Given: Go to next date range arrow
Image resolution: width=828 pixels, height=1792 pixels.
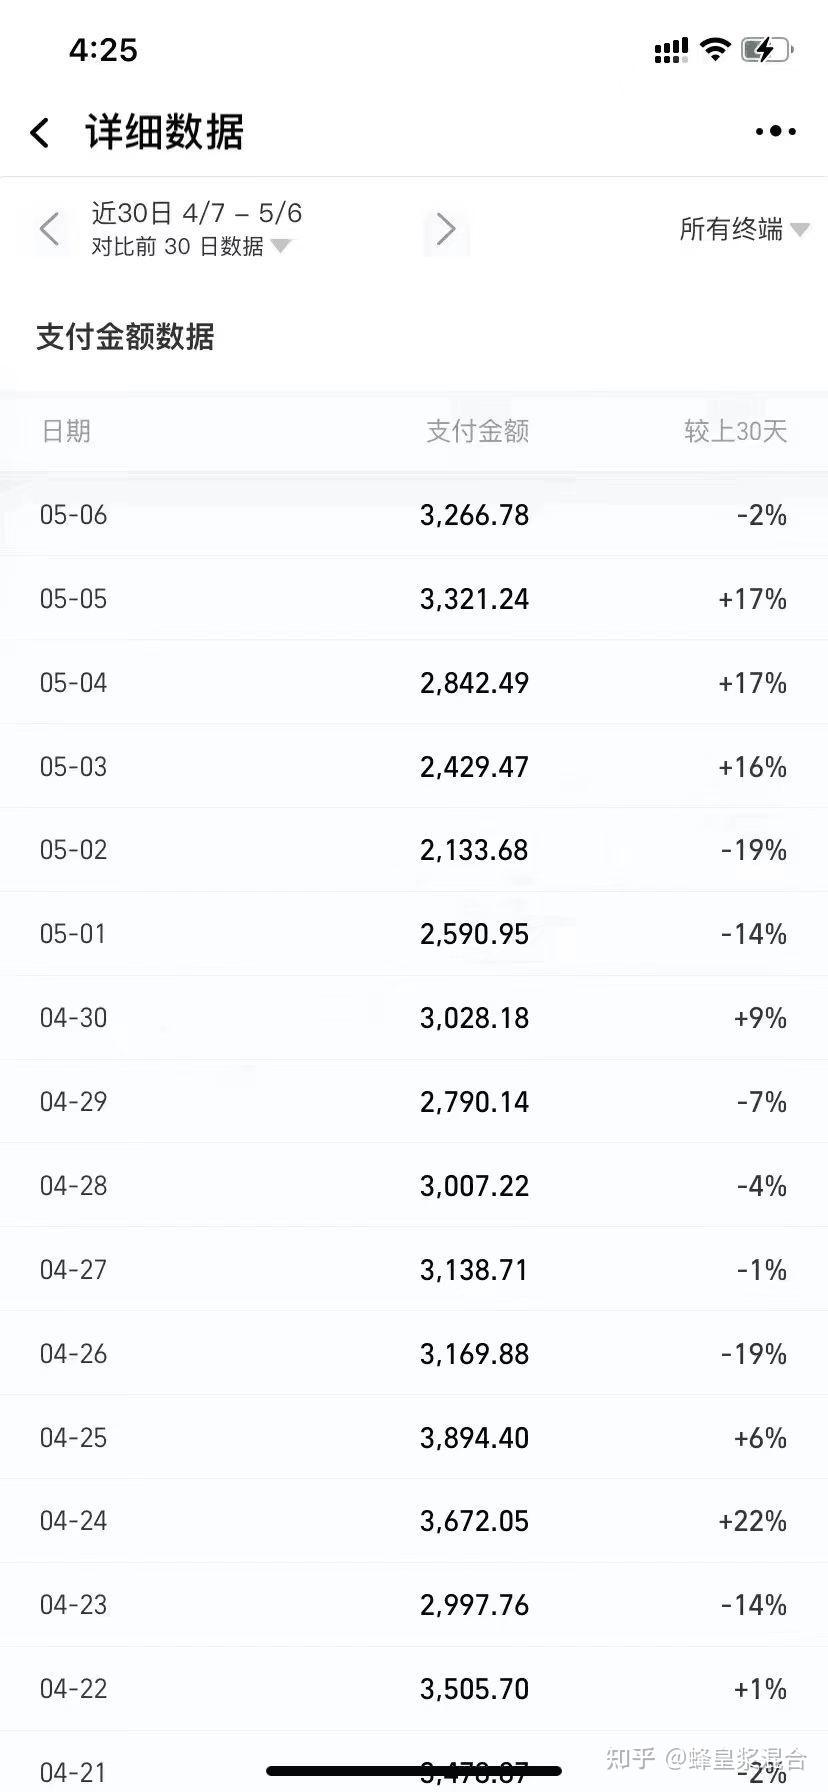Looking at the screenshot, I should [446, 229].
